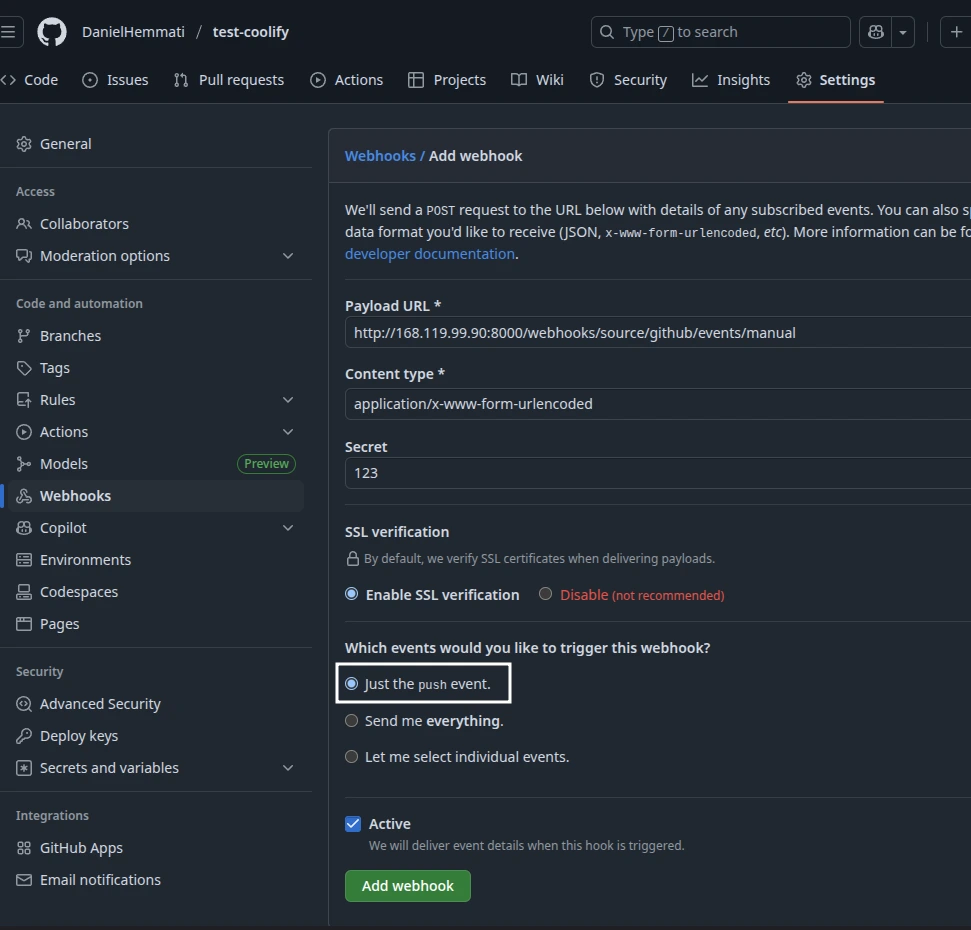This screenshot has height=930, width=971.
Task: Open the navigation hamburger menu
Action: tap(9, 31)
